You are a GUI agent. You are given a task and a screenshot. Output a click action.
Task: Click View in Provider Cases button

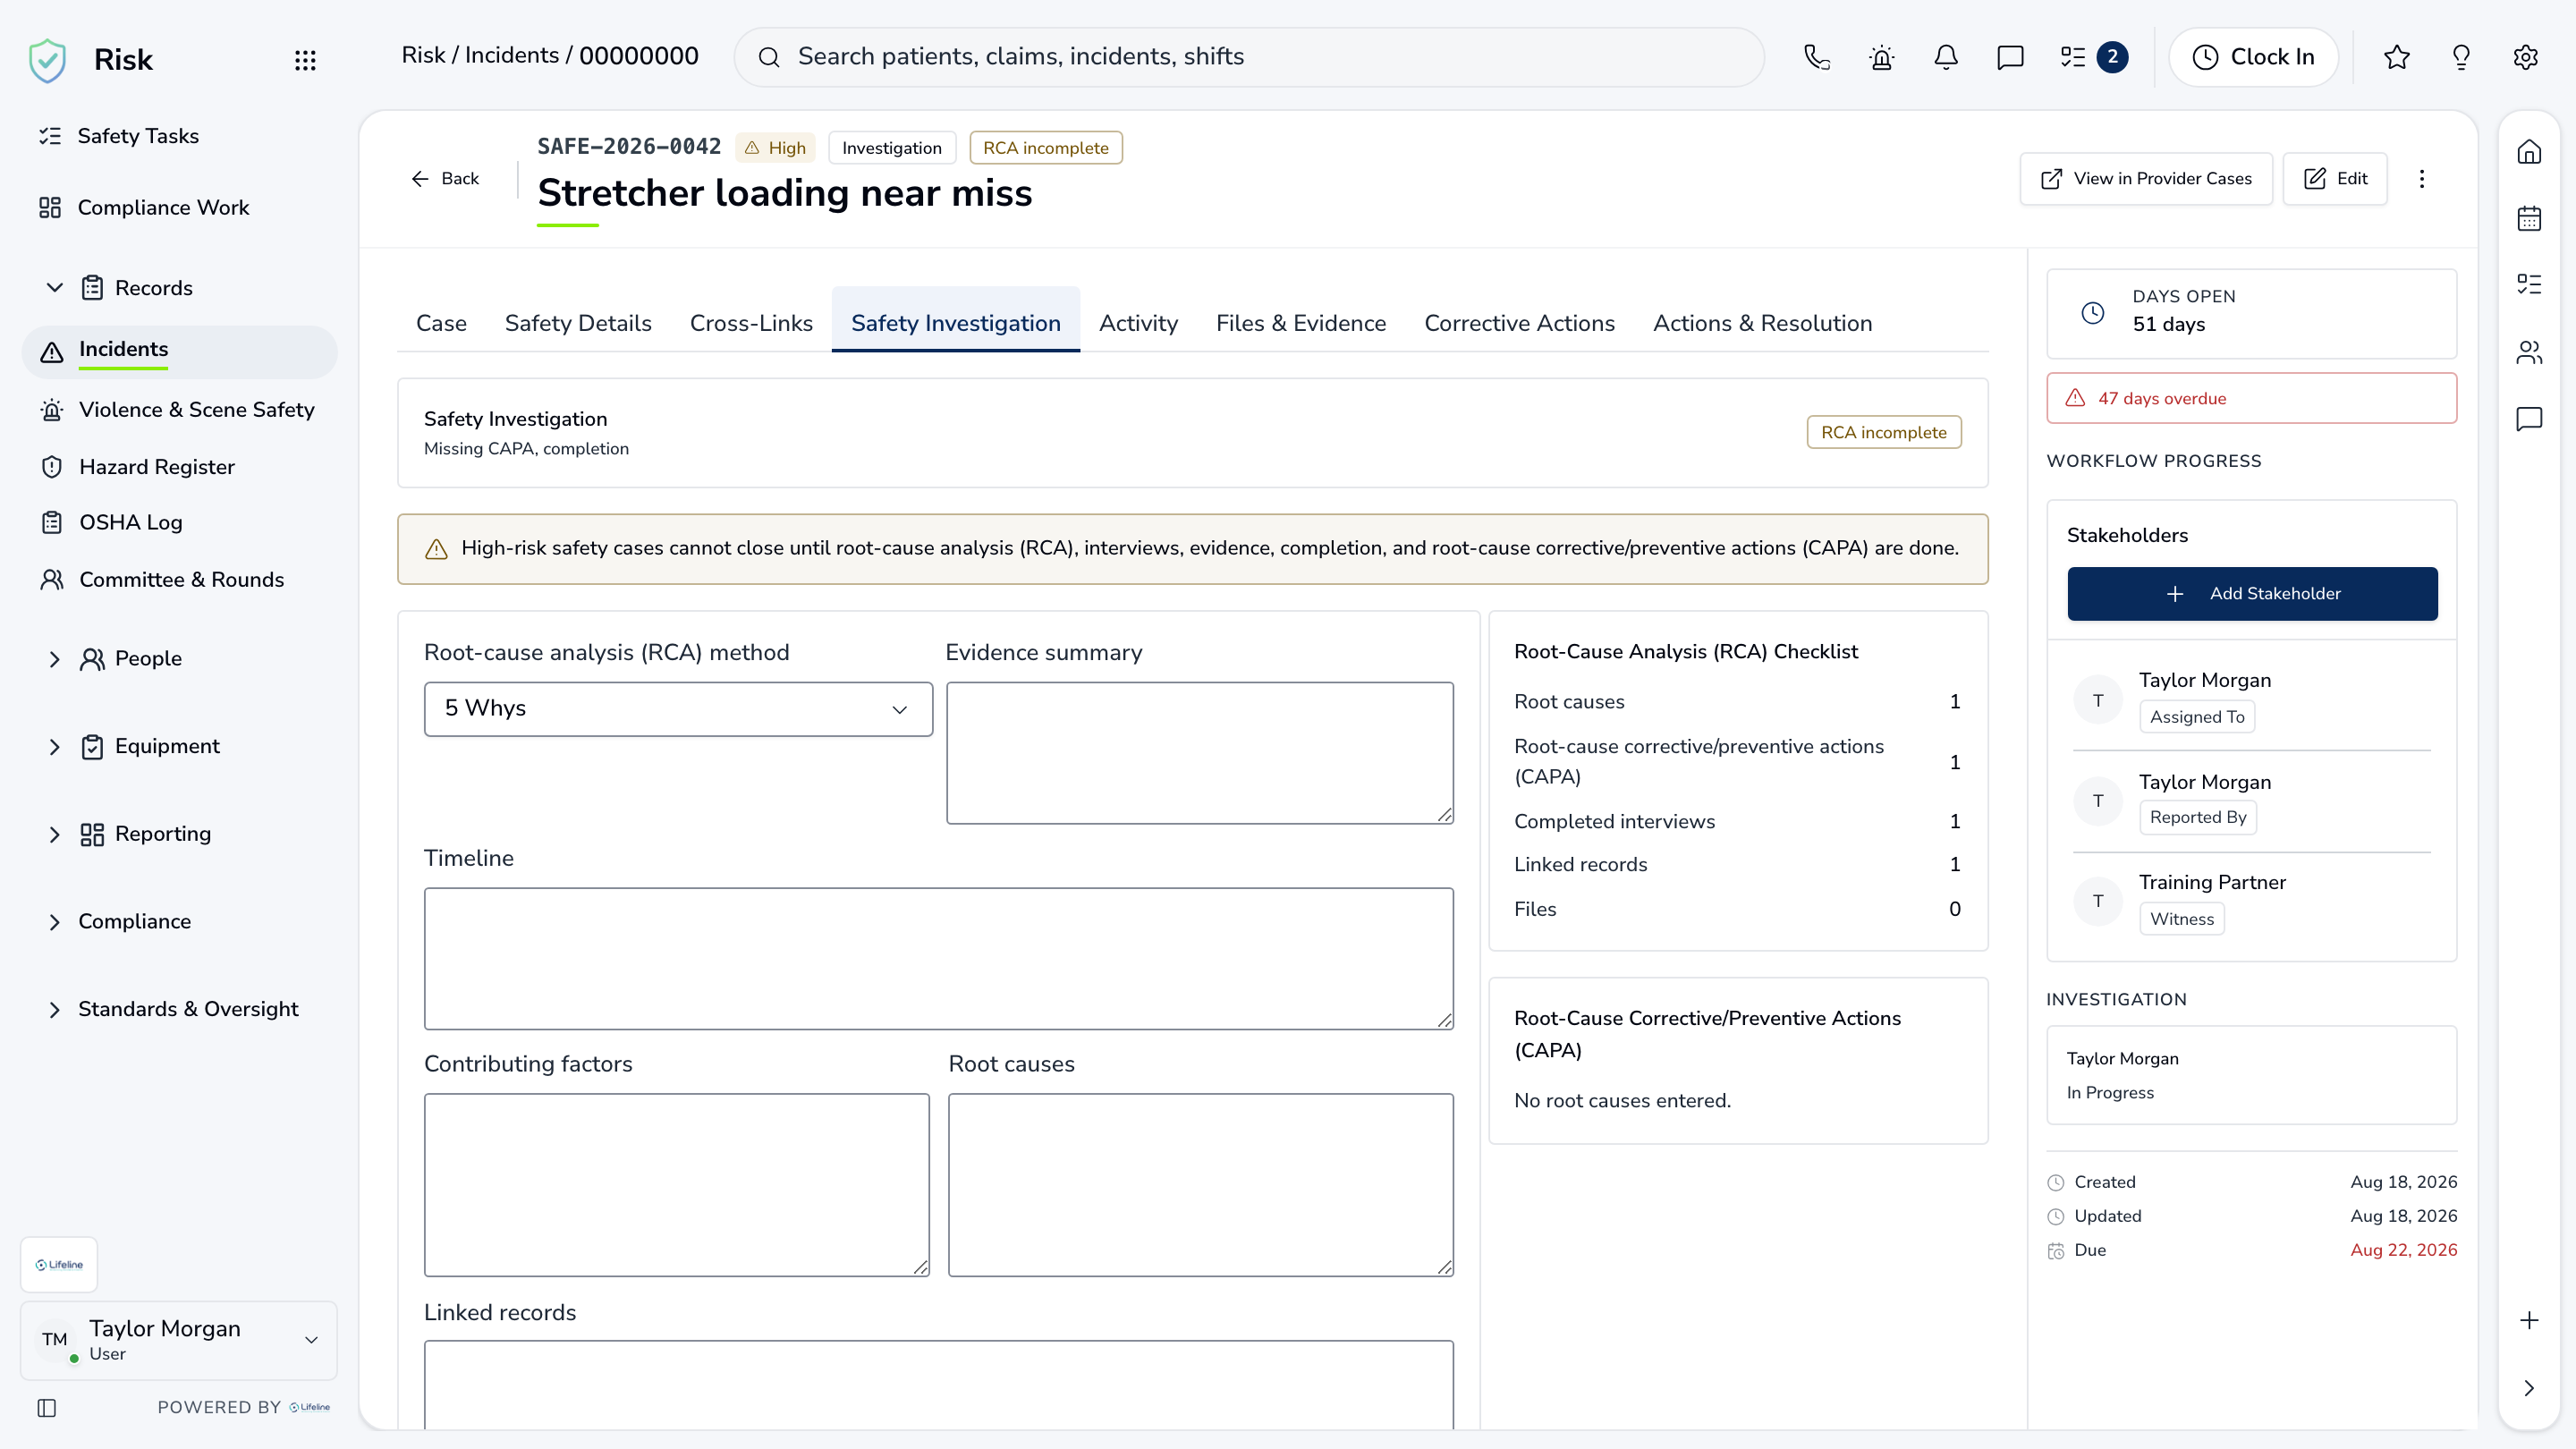tap(2146, 179)
